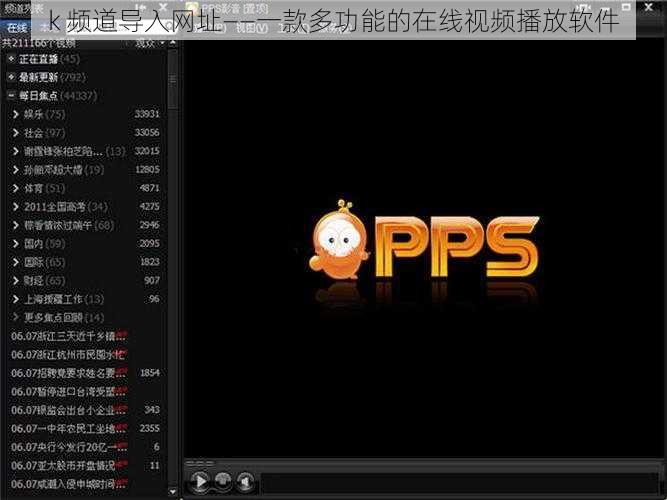Expand the 2011全国高考 (34) arrow
Screen dimensions: 667x500
(16, 207)
